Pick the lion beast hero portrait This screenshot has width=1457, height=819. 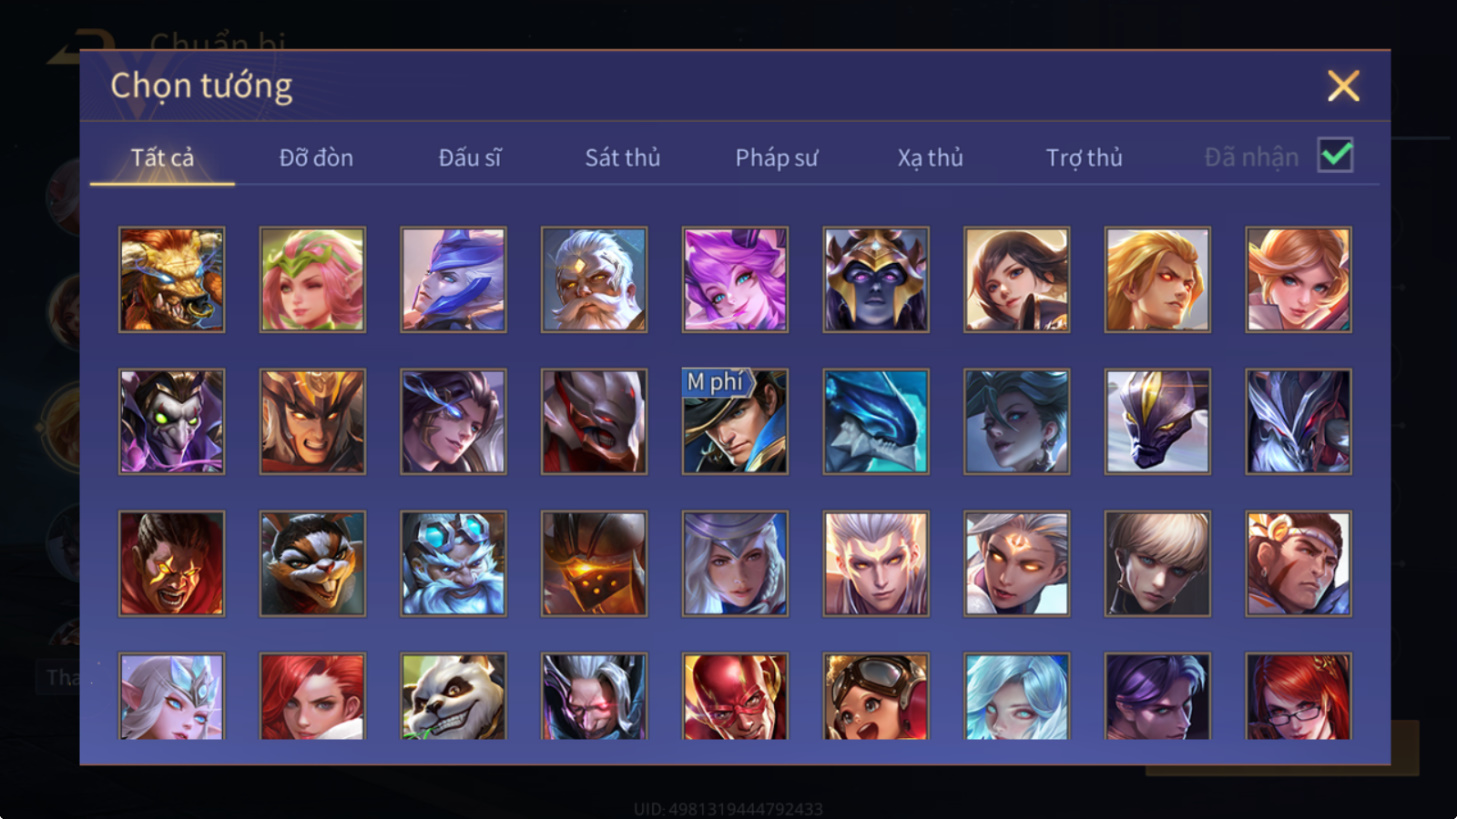[172, 279]
